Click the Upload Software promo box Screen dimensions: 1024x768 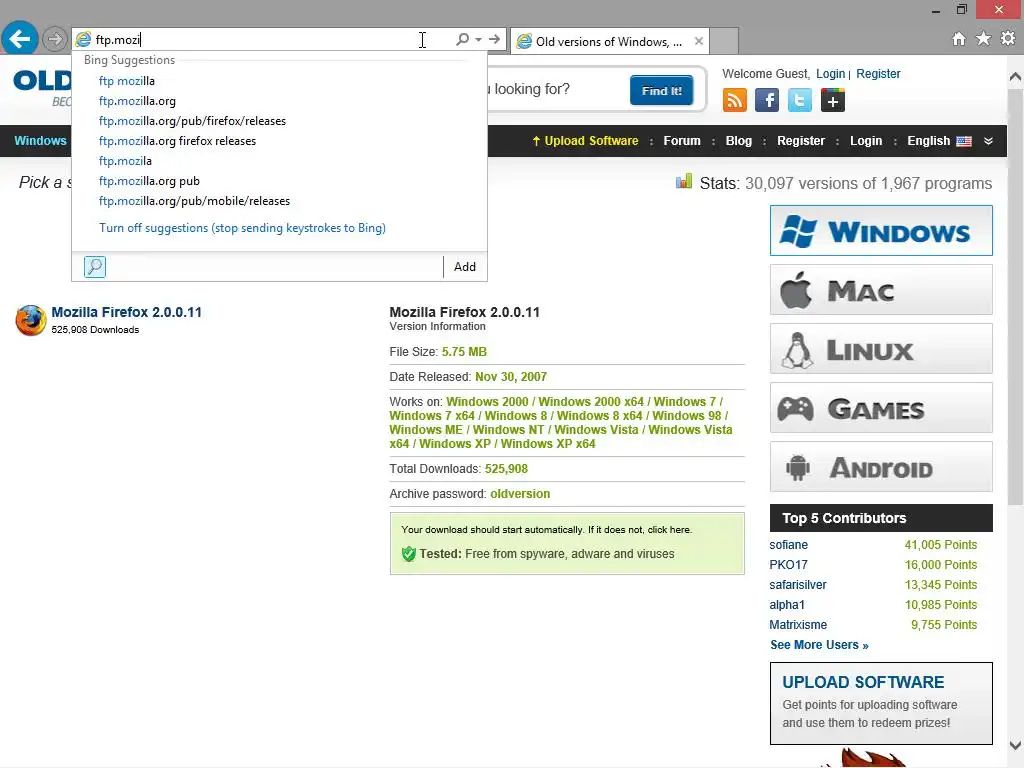click(881, 703)
